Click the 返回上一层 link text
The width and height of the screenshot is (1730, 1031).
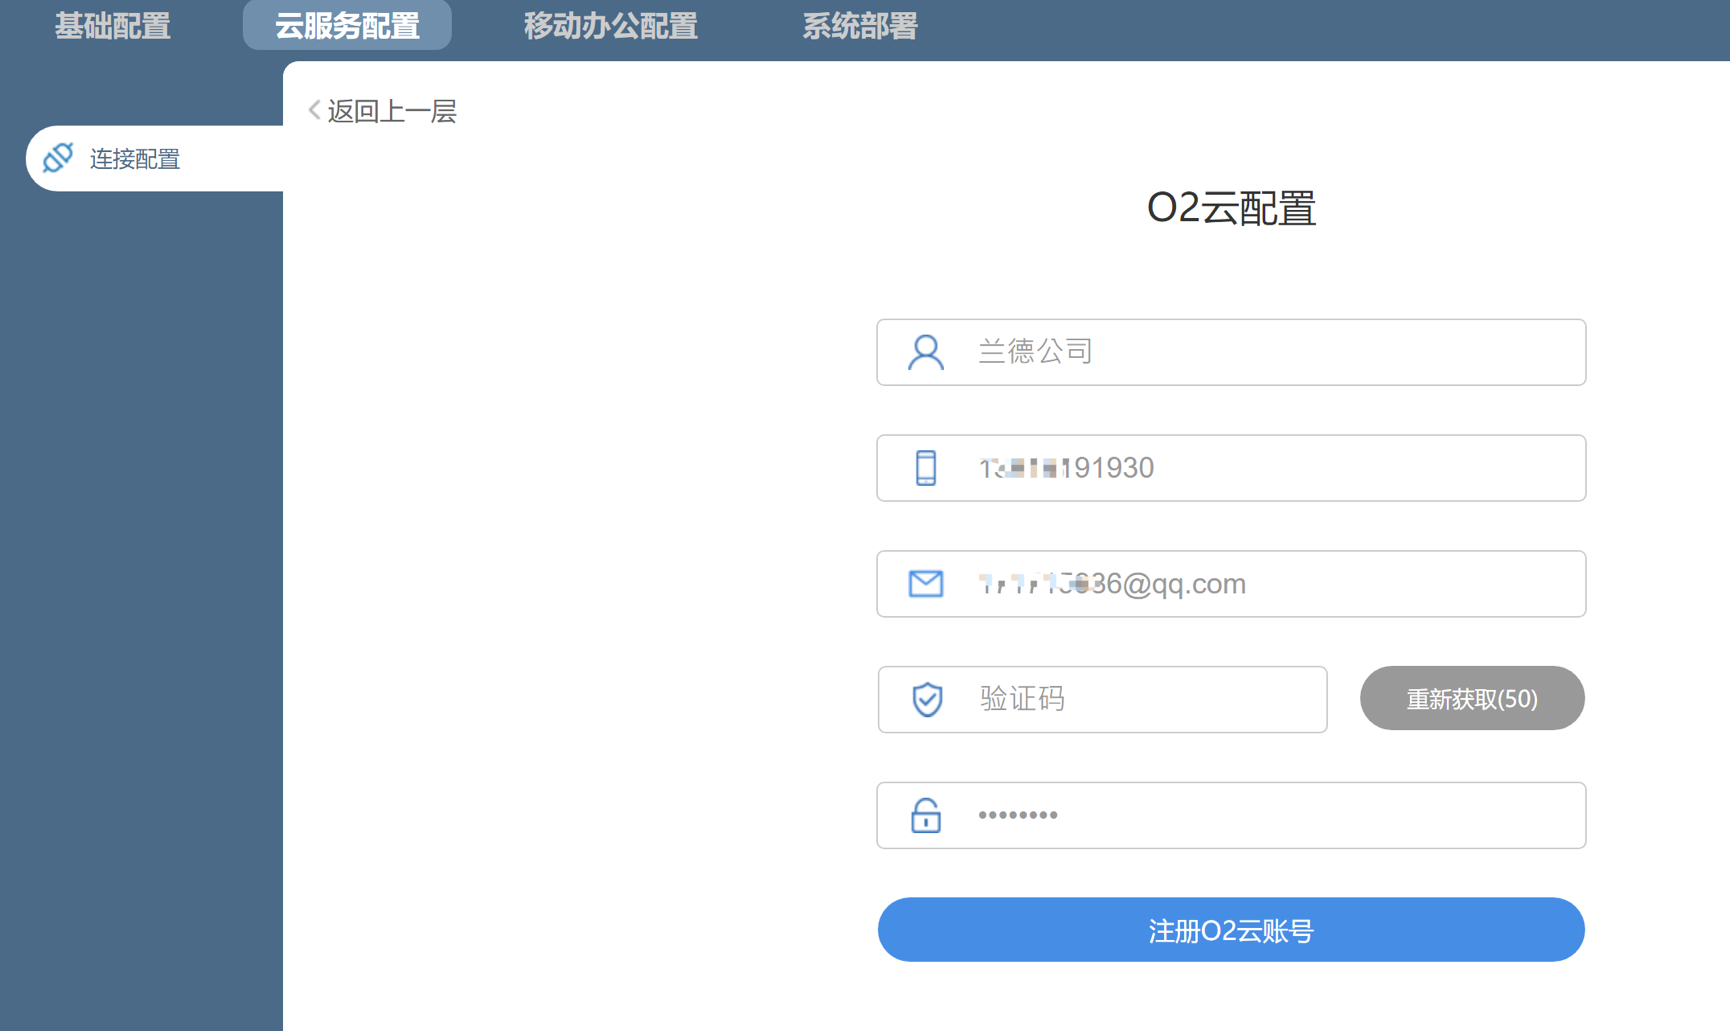[392, 111]
